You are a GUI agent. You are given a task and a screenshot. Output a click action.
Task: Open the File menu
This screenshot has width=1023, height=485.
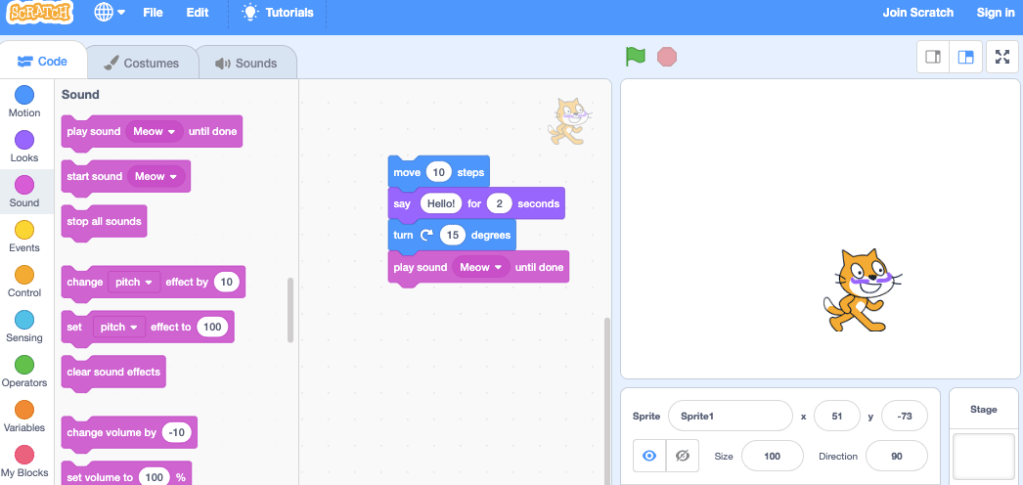coord(152,13)
